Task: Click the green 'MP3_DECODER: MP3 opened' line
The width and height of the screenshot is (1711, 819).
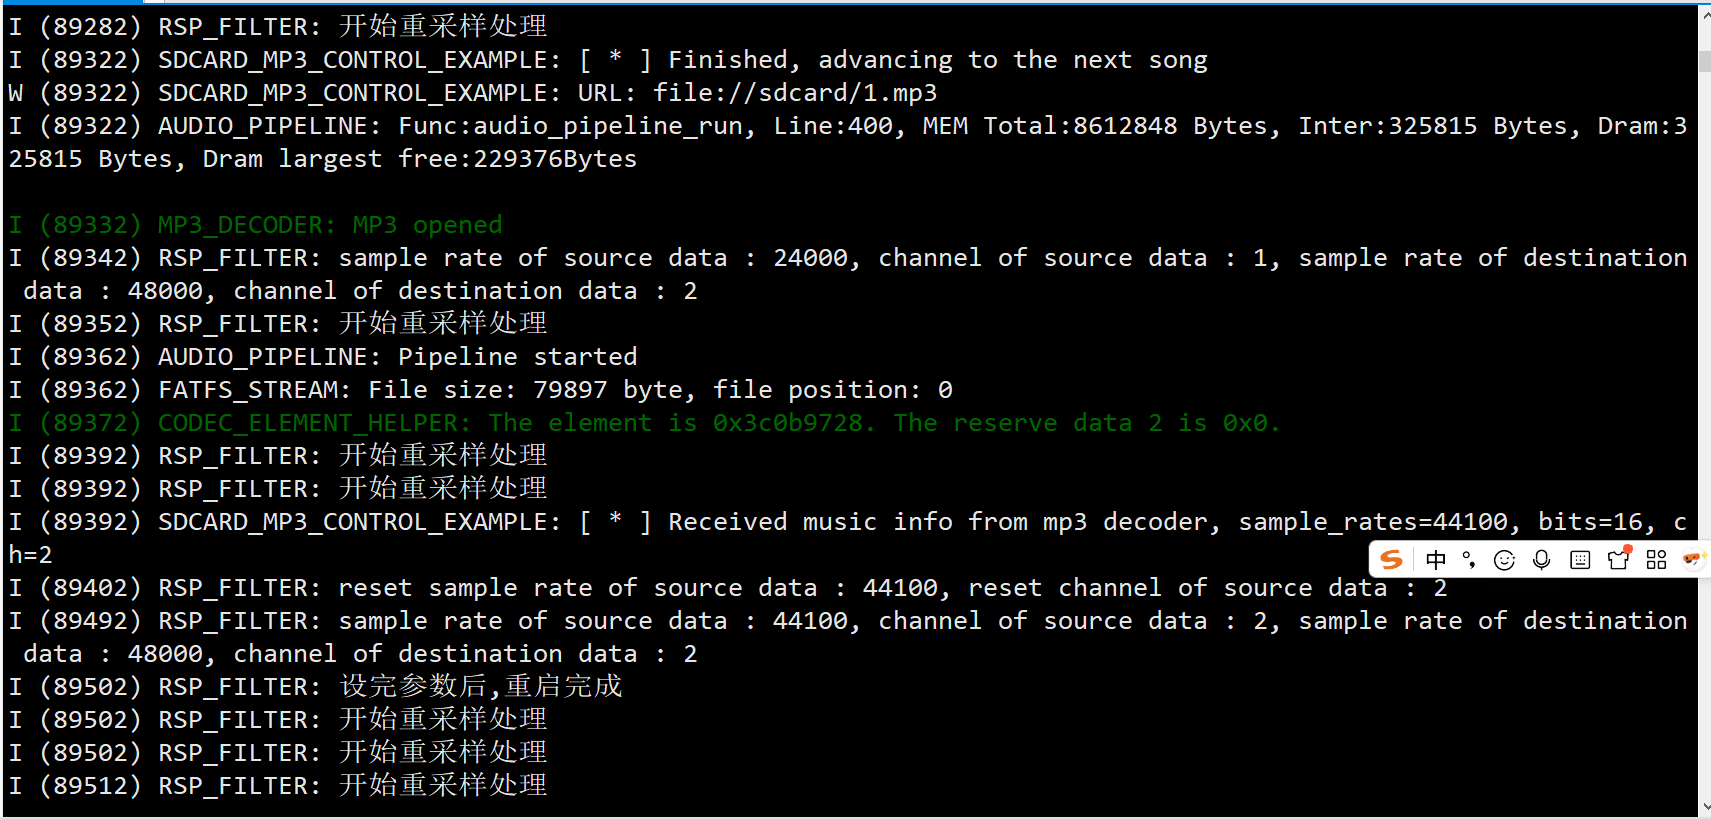Action: [x=256, y=225]
